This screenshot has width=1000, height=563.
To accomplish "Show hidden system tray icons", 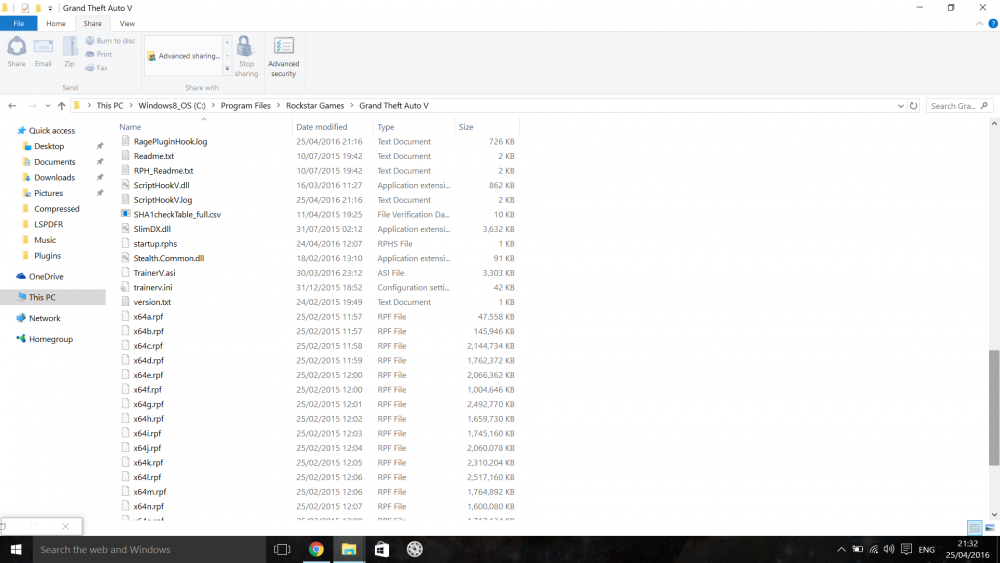I will click(841, 549).
